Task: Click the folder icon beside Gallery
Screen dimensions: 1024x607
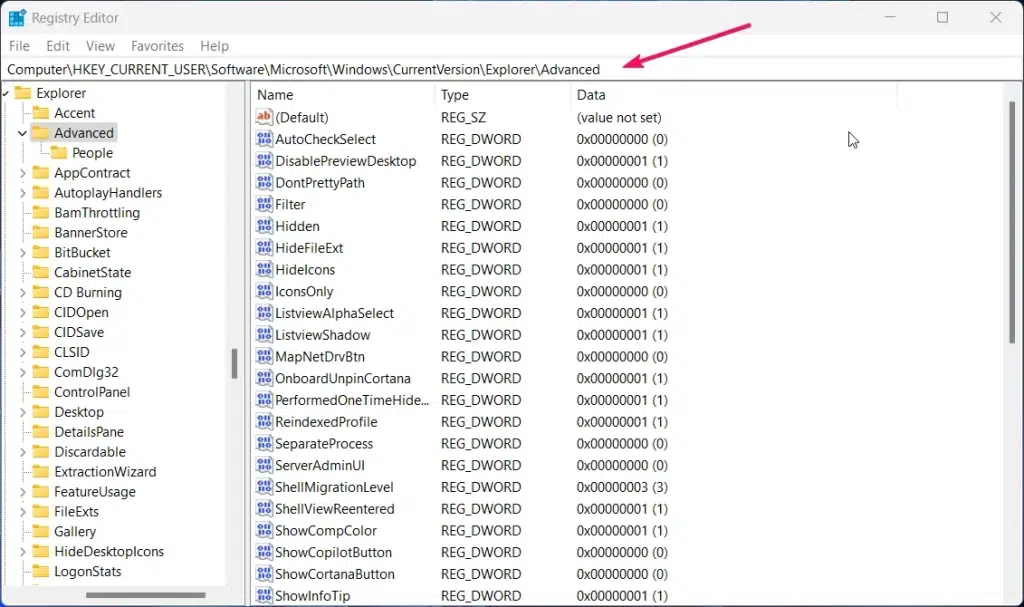Action: click(40, 531)
